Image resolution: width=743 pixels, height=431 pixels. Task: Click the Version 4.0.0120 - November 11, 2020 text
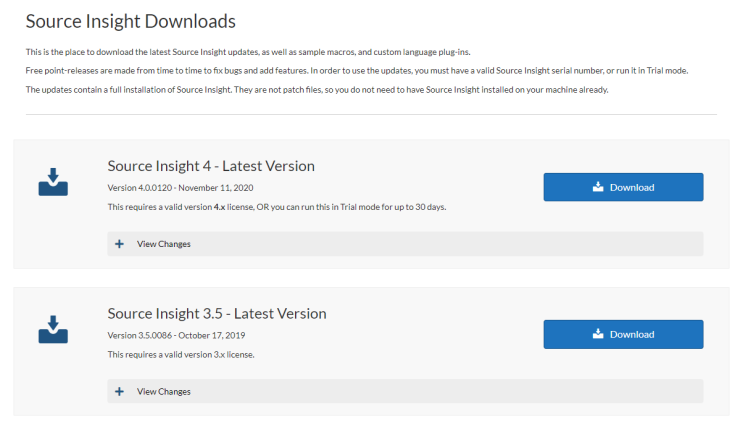pos(180,188)
